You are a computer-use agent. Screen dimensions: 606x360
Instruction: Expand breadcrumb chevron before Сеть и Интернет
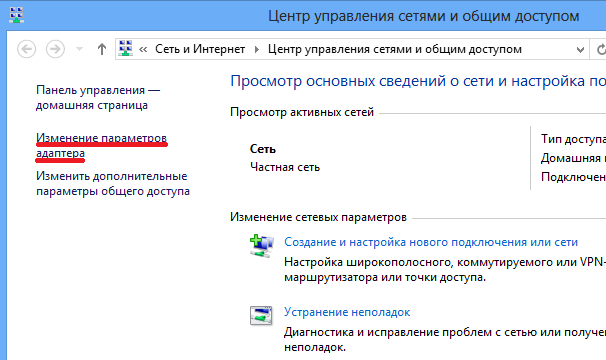pyautogui.click(x=143, y=49)
